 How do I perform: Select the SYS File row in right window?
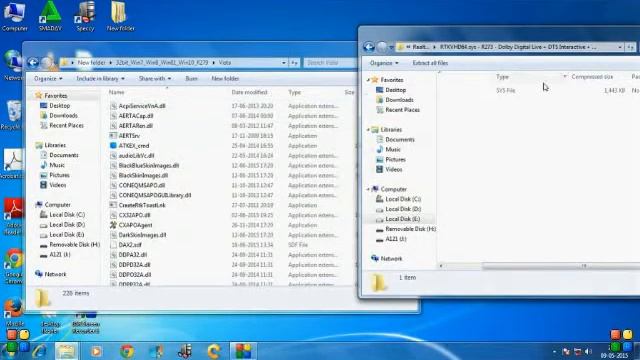[x=539, y=90]
